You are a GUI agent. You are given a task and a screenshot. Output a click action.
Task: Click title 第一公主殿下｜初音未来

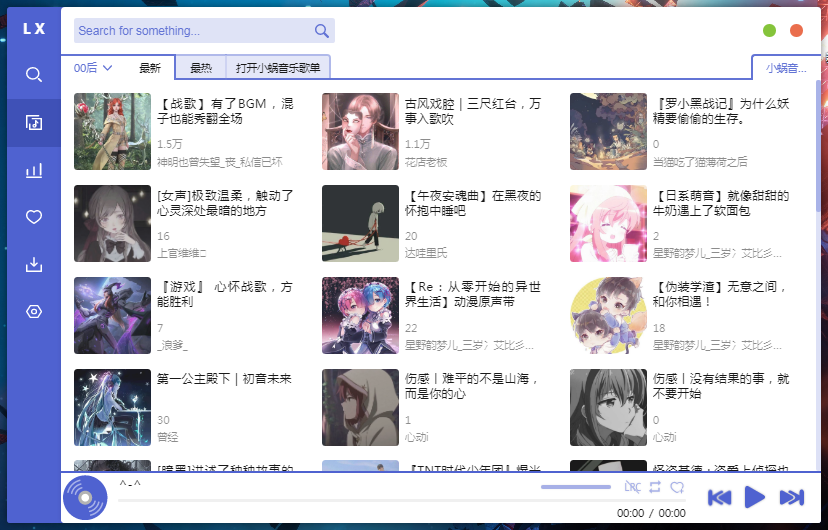pyautogui.click(x=224, y=379)
